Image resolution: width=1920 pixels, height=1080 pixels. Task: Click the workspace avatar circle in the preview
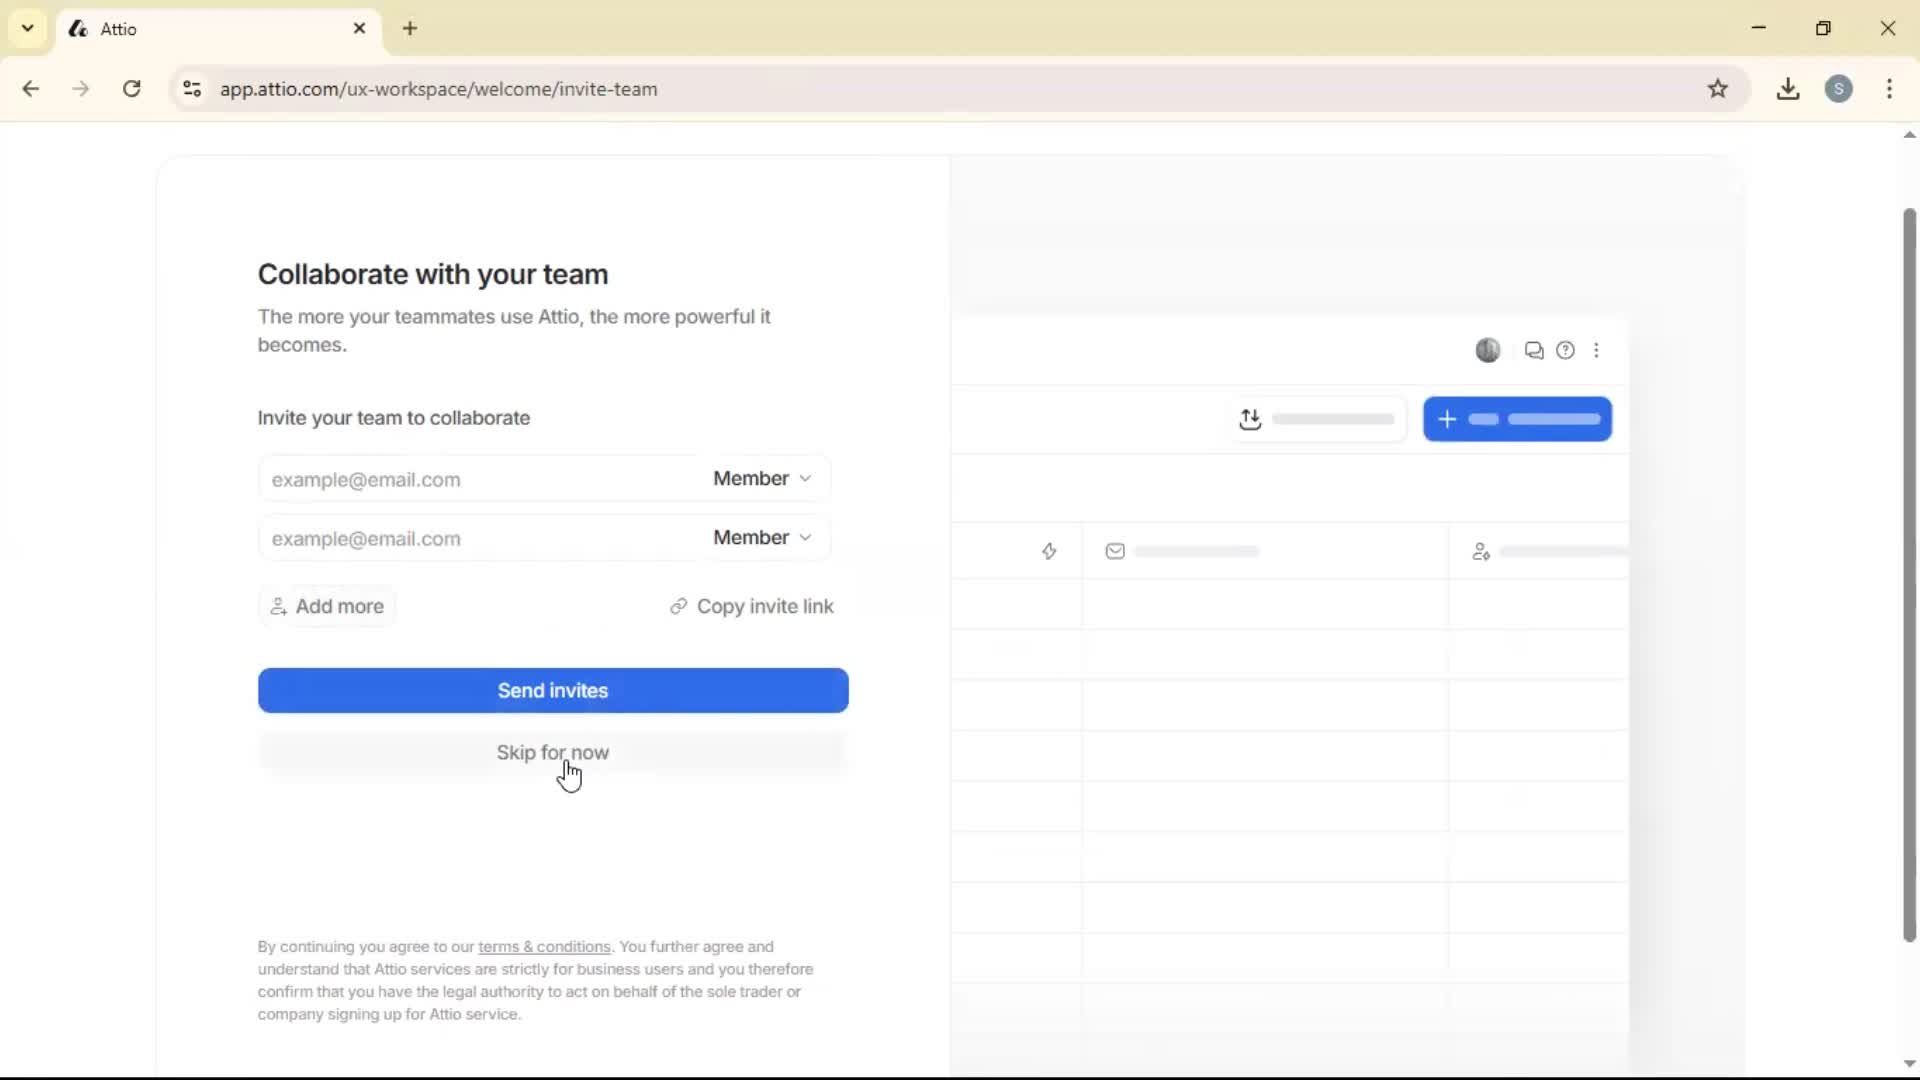pyautogui.click(x=1489, y=351)
